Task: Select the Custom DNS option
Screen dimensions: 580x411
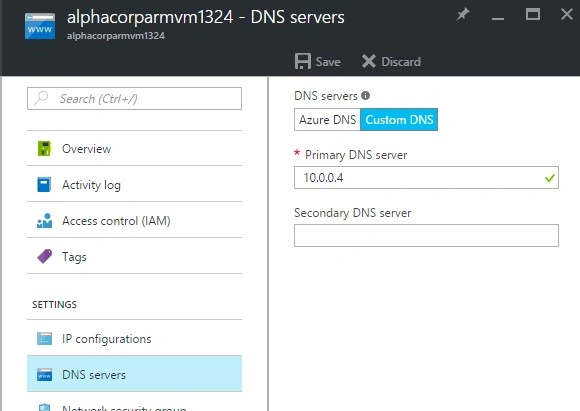Action: pyautogui.click(x=399, y=119)
